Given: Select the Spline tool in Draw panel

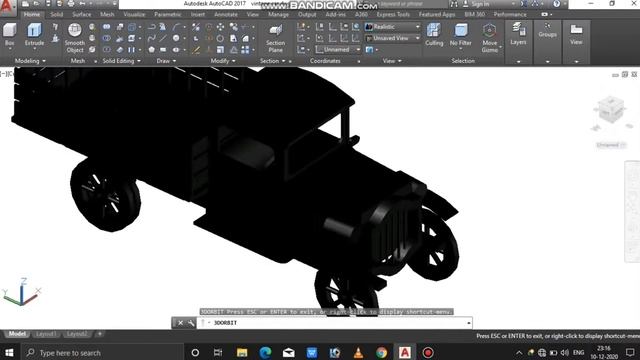Looking at the screenshot, I should [151, 38].
